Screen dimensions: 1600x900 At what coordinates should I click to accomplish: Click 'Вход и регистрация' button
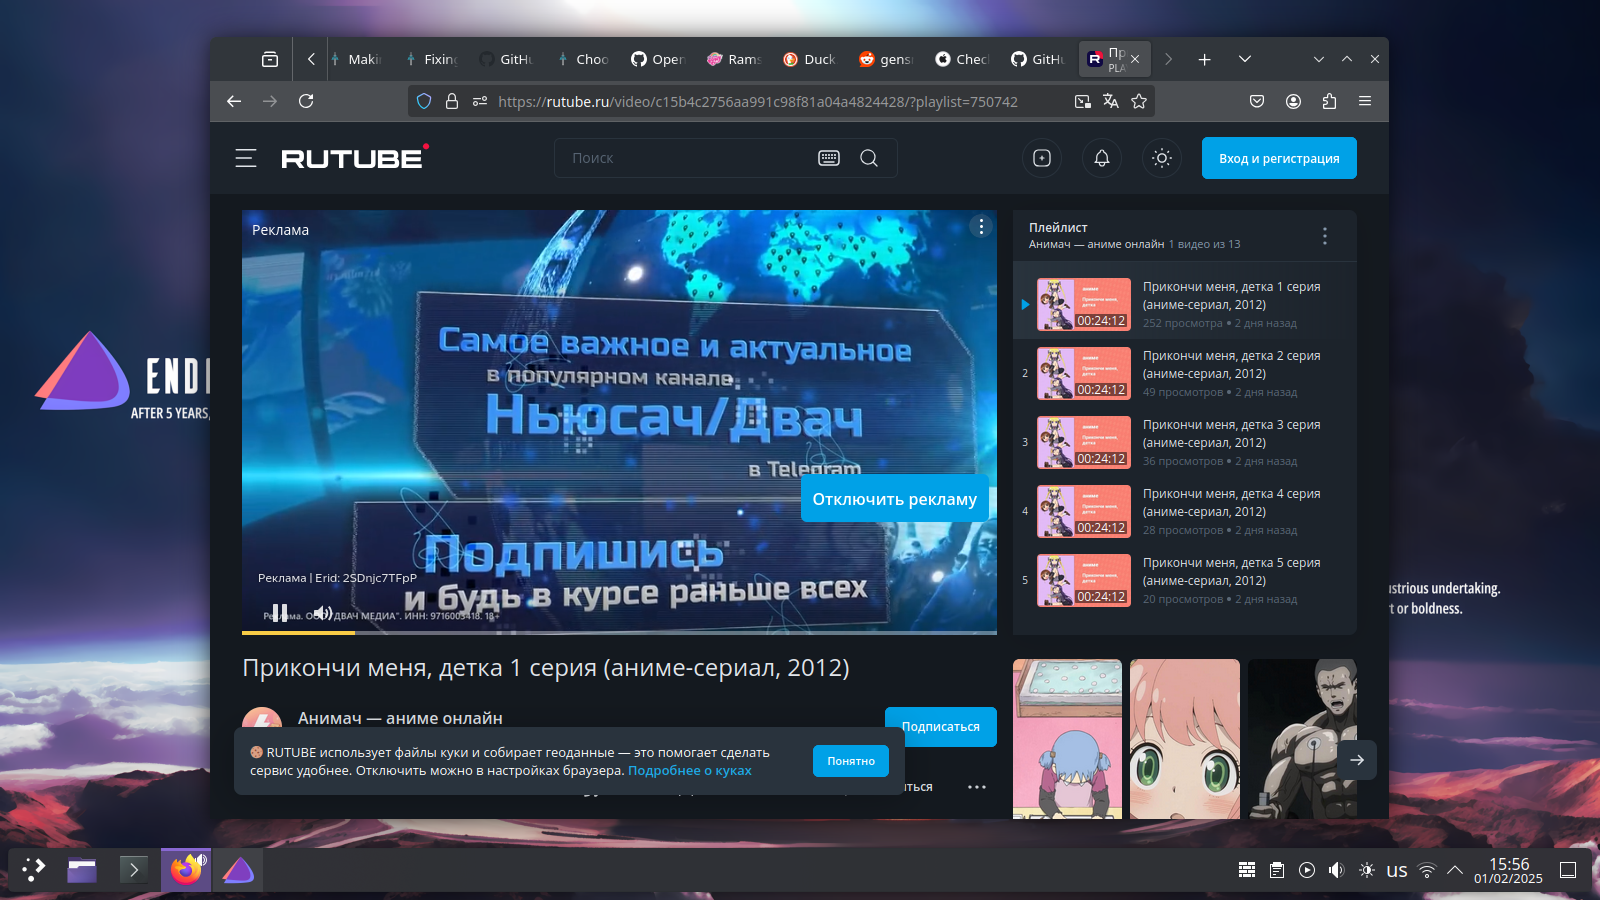click(x=1279, y=158)
